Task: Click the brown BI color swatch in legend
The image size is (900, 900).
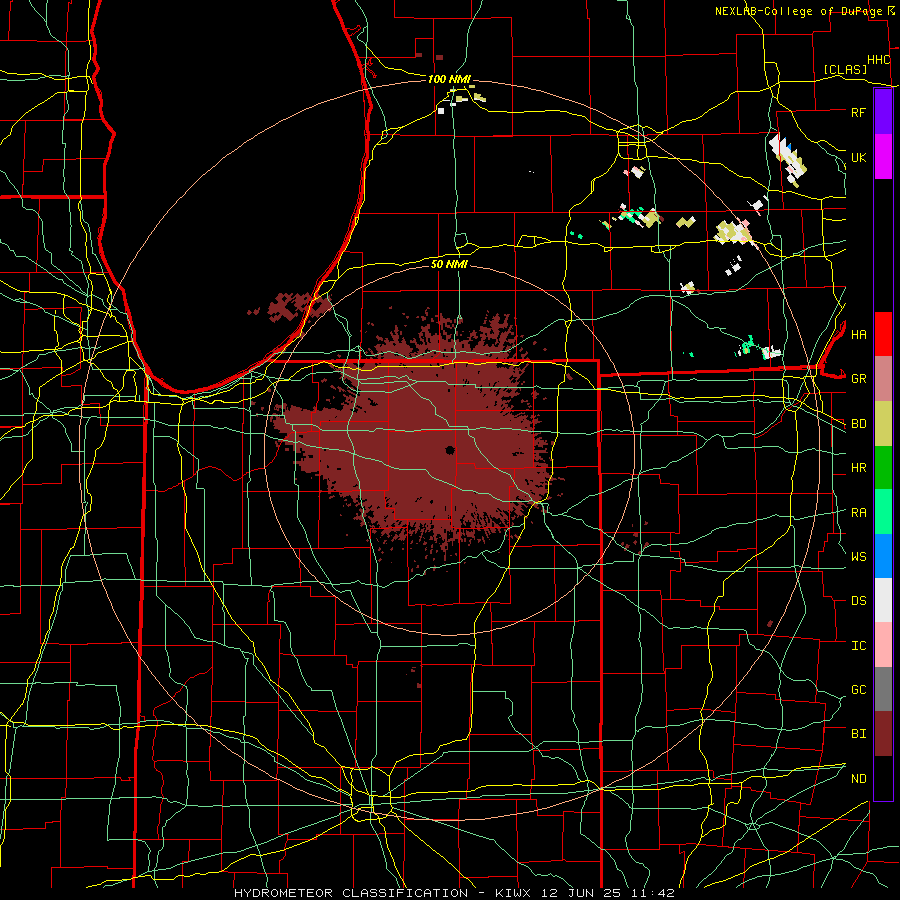Action: 883,734
